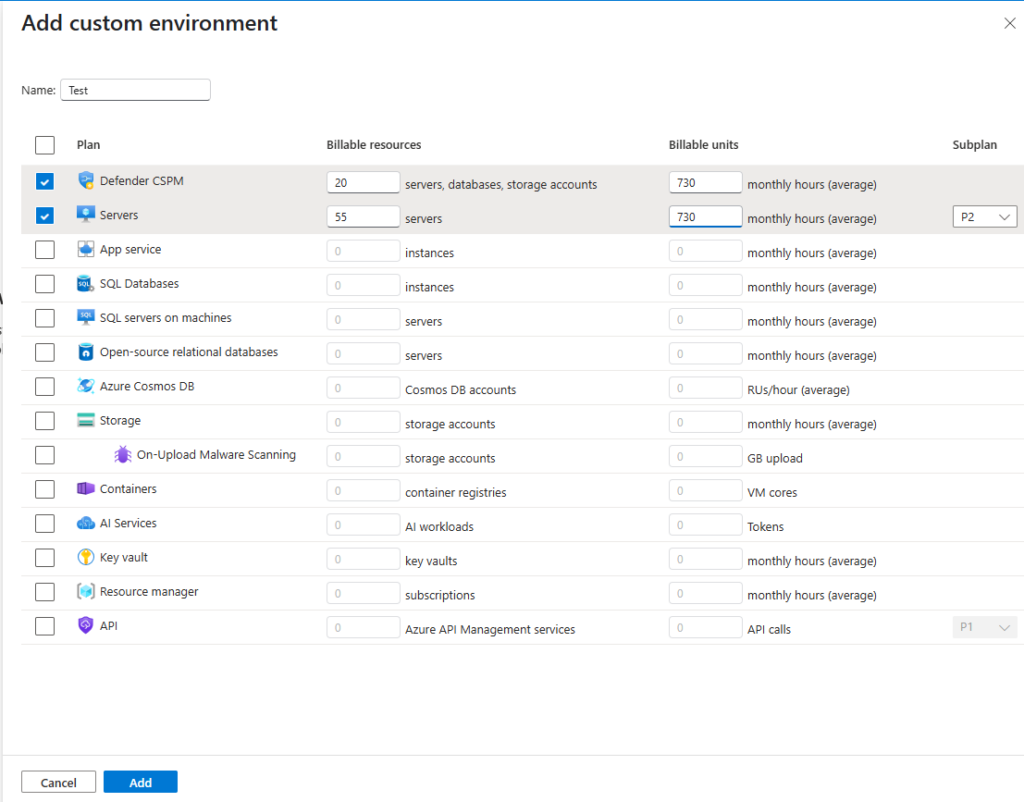The width and height of the screenshot is (1024, 802).
Task: Click the Servers plan monitor icon
Action: [86, 214]
